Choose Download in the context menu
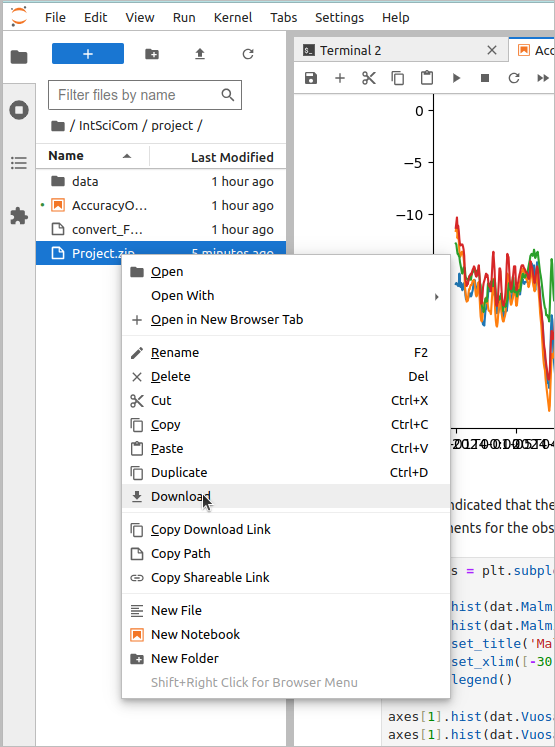Screen dimensions: 555x747 pyautogui.click(x=286, y=496)
